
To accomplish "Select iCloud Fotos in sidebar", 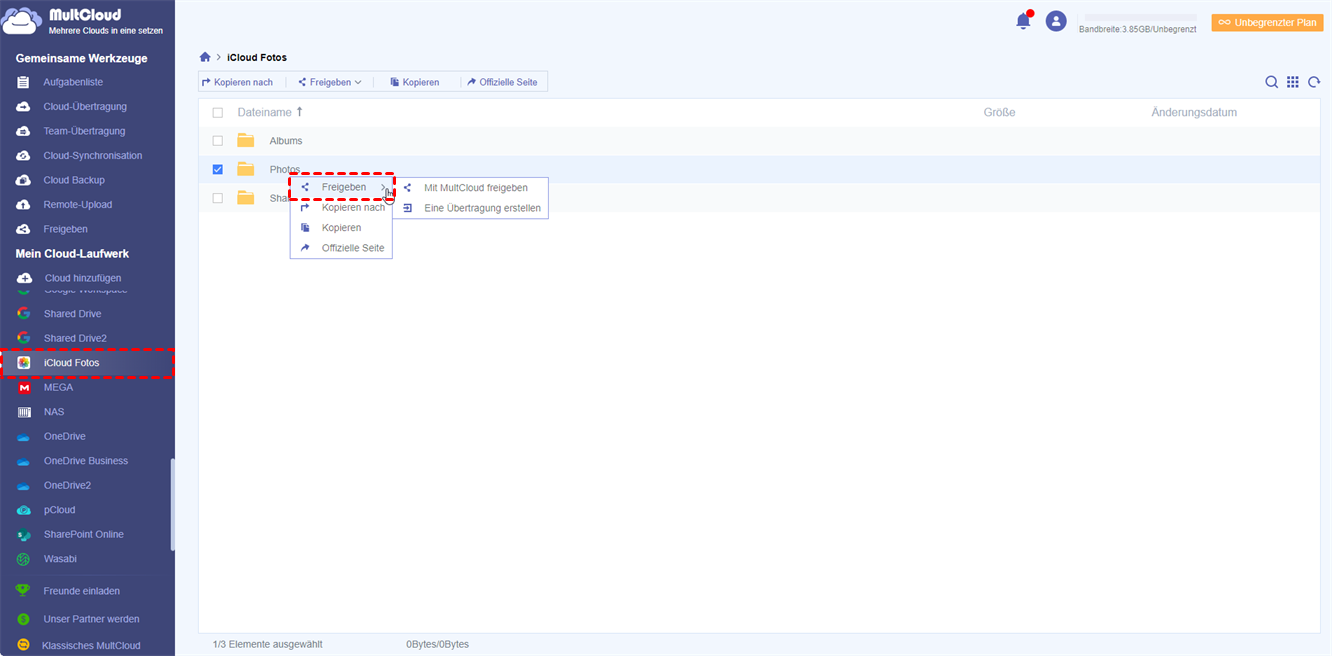I will click(x=87, y=363).
